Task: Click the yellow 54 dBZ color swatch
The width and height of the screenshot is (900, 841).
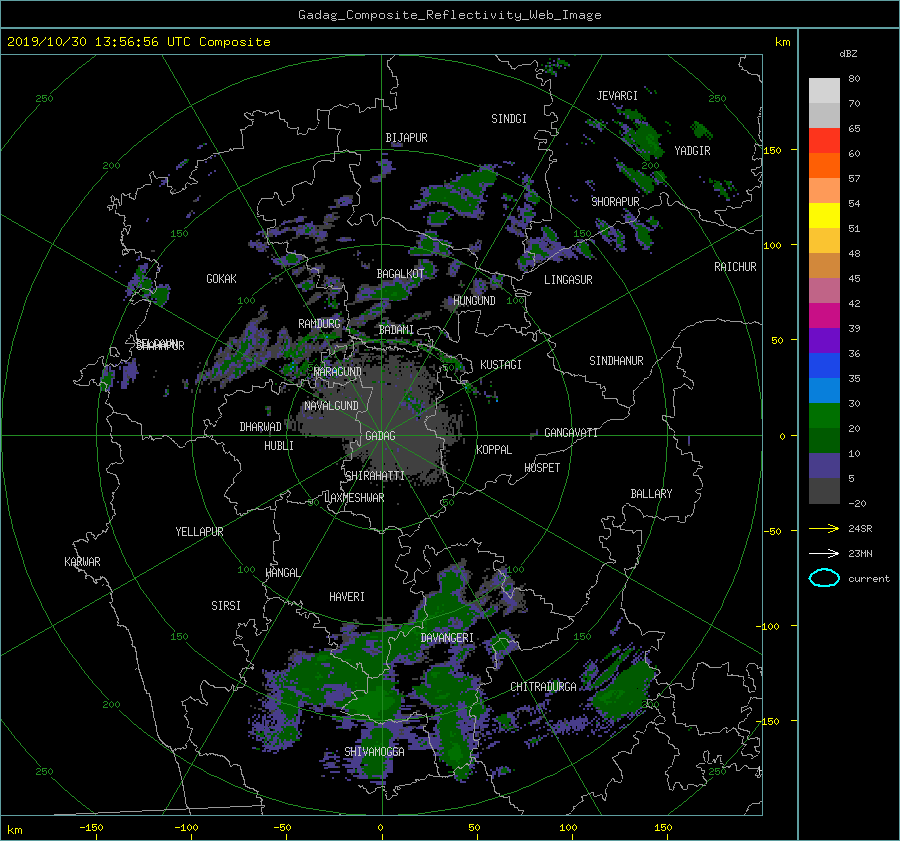Action: coord(824,215)
